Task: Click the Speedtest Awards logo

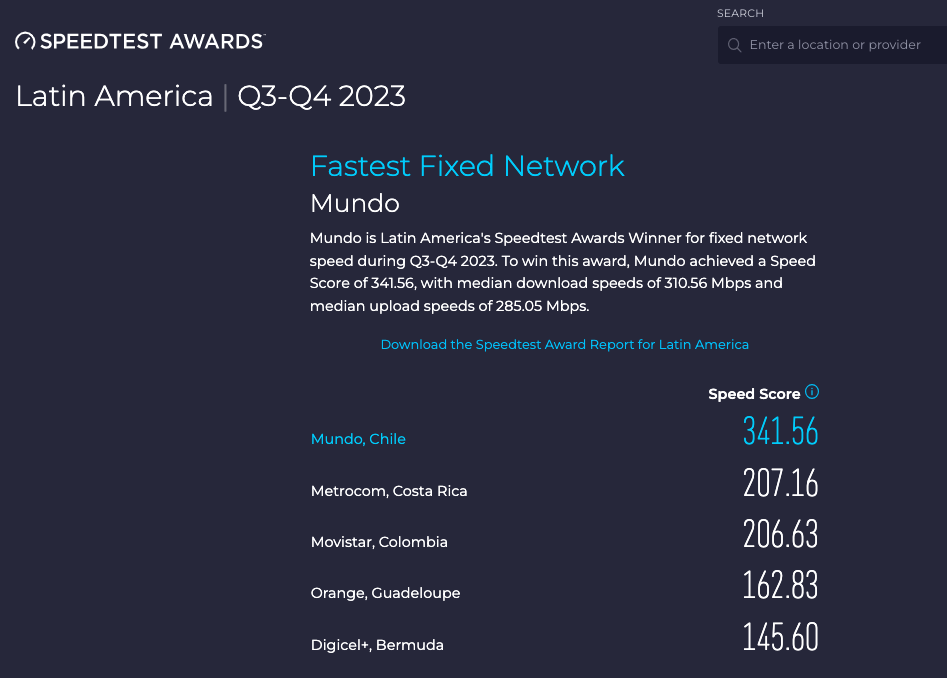Action: (x=140, y=41)
